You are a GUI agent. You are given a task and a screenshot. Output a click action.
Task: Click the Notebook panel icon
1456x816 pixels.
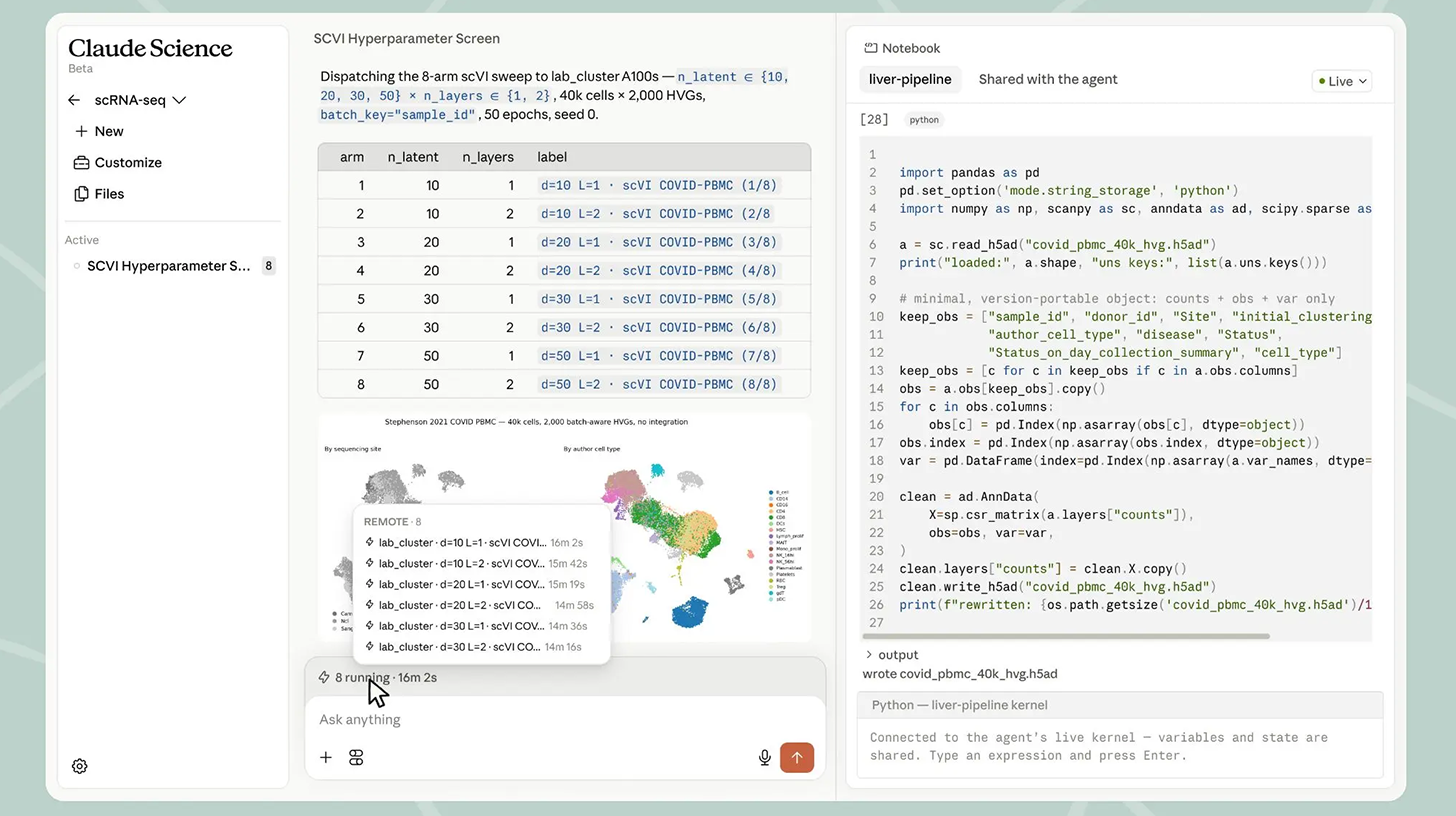tap(871, 48)
